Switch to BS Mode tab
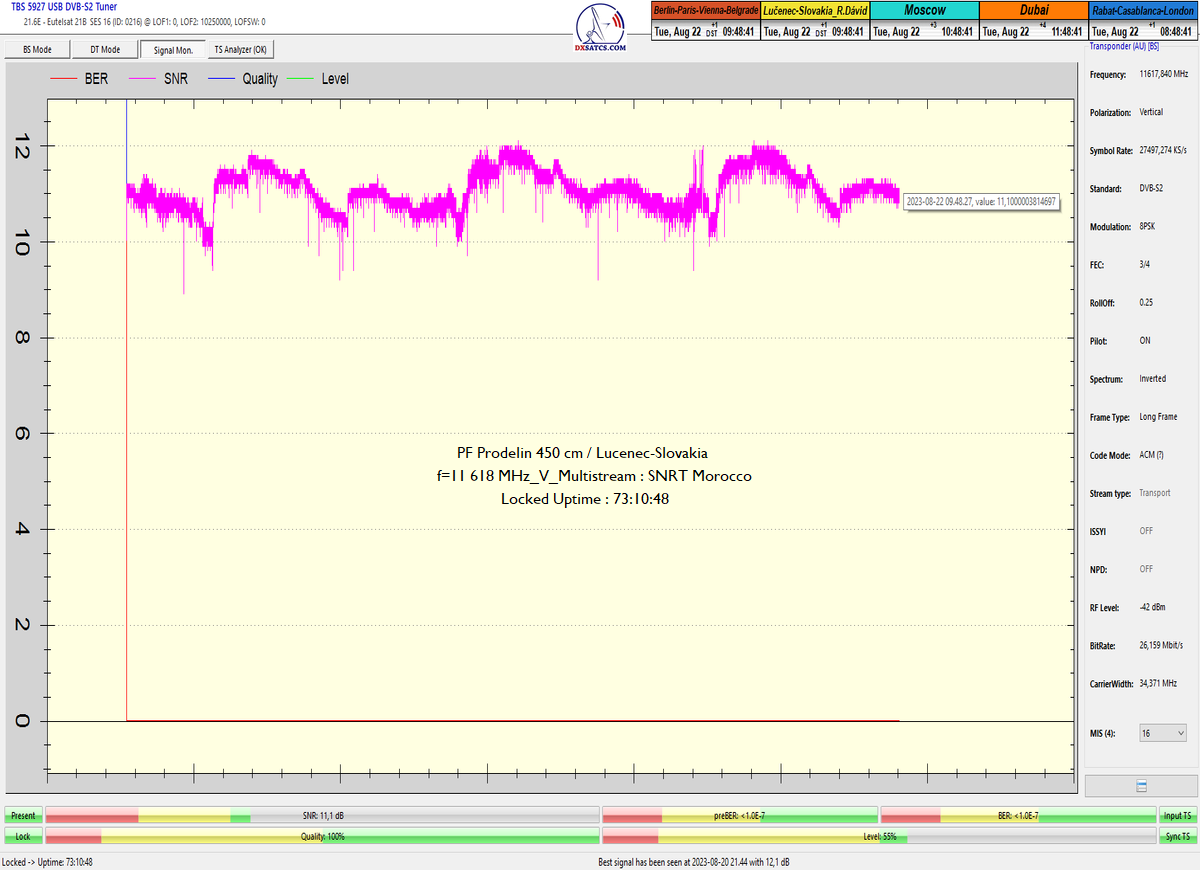Image resolution: width=1200 pixels, height=870 pixels. (x=36, y=49)
